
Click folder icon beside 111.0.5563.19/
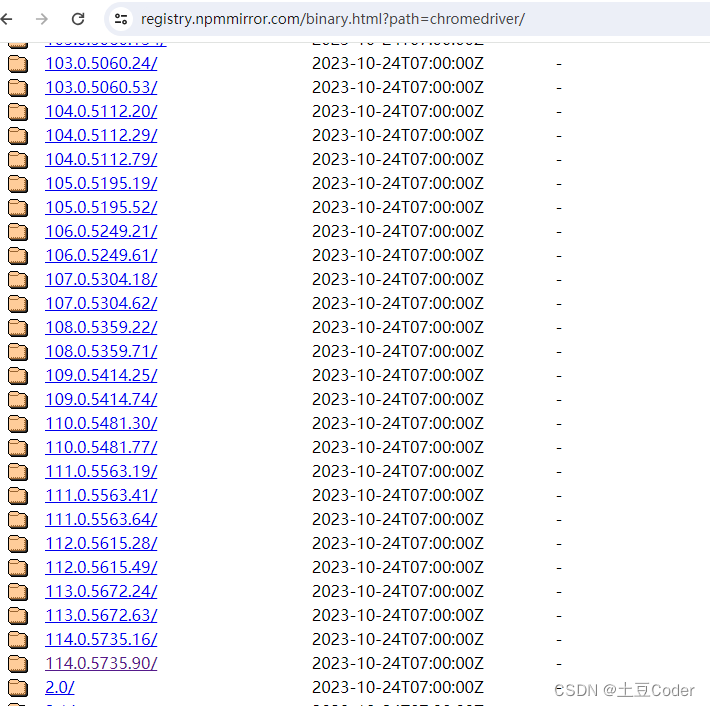coord(18,472)
